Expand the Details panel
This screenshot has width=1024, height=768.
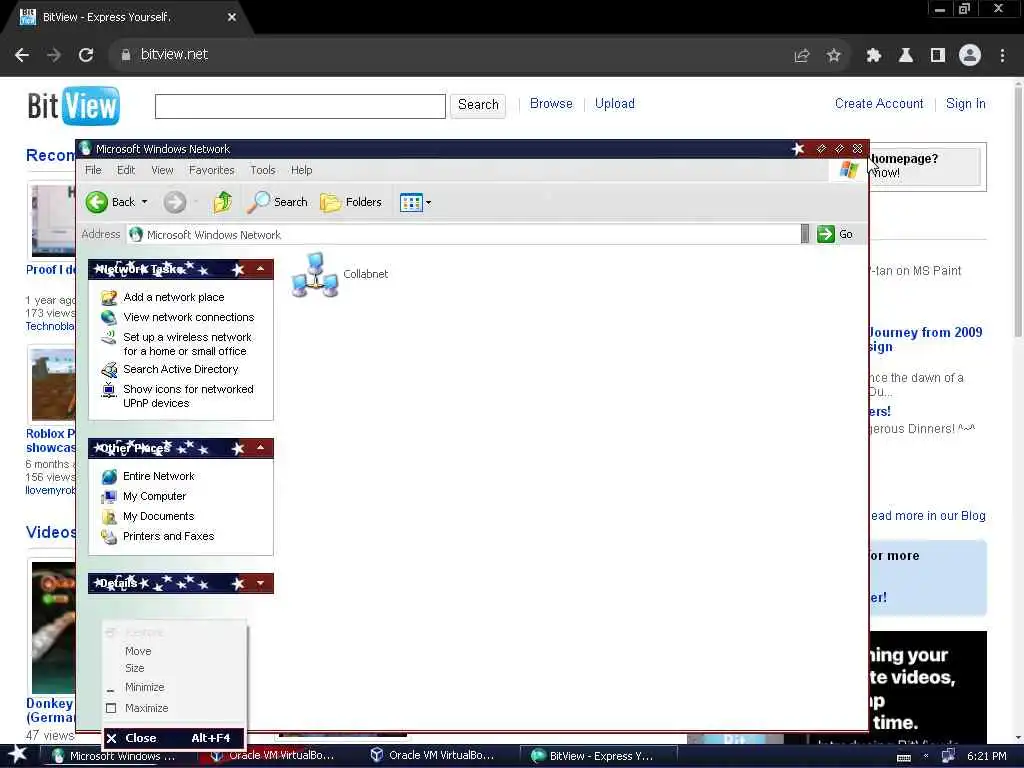(261, 583)
